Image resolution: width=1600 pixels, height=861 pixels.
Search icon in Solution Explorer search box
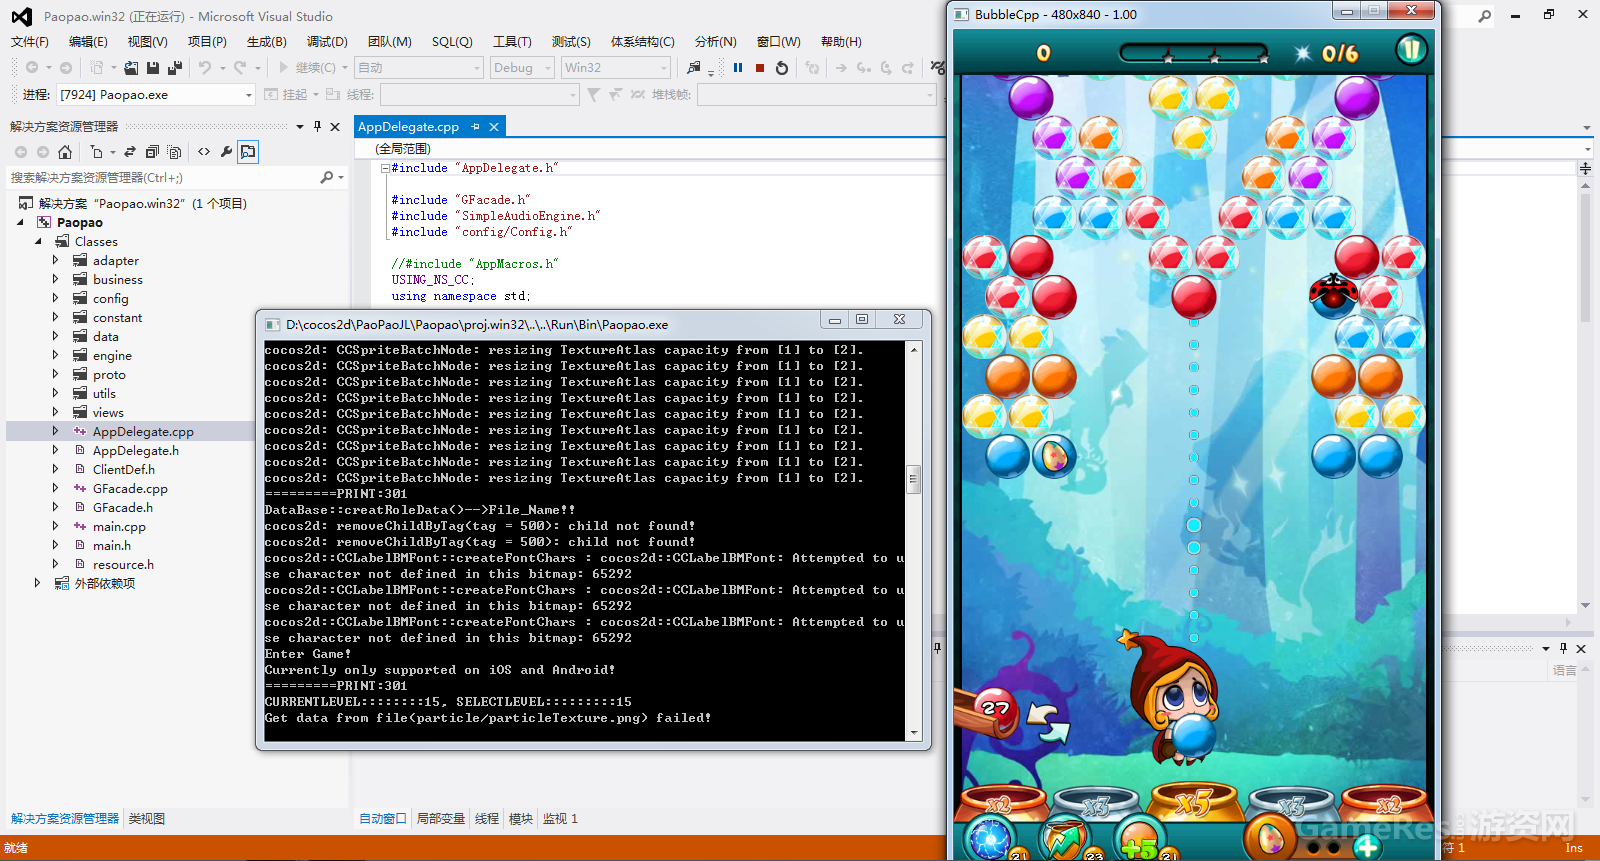[x=327, y=177]
